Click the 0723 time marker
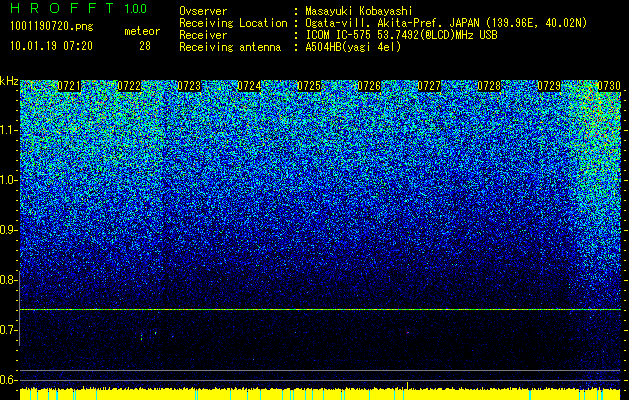The height and width of the screenshot is (400, 629). pyautogui.click(x=189, y=86)
